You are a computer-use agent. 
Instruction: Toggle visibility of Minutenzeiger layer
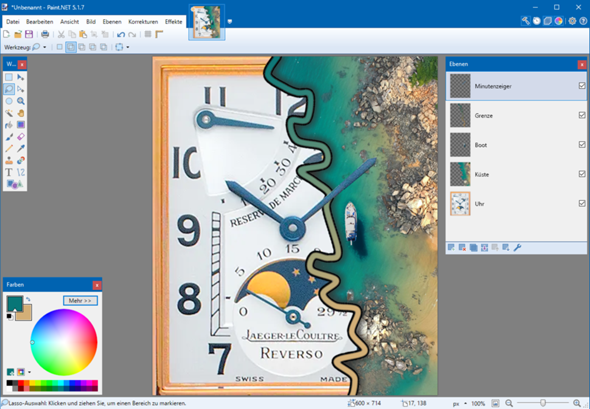pos(582,86)
